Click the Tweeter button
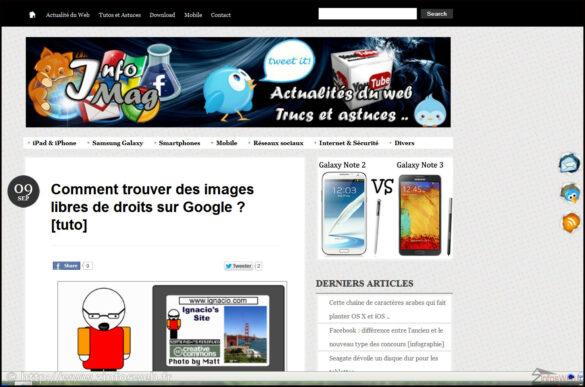Viewport: 585px width, 387px height. [238, 266]
